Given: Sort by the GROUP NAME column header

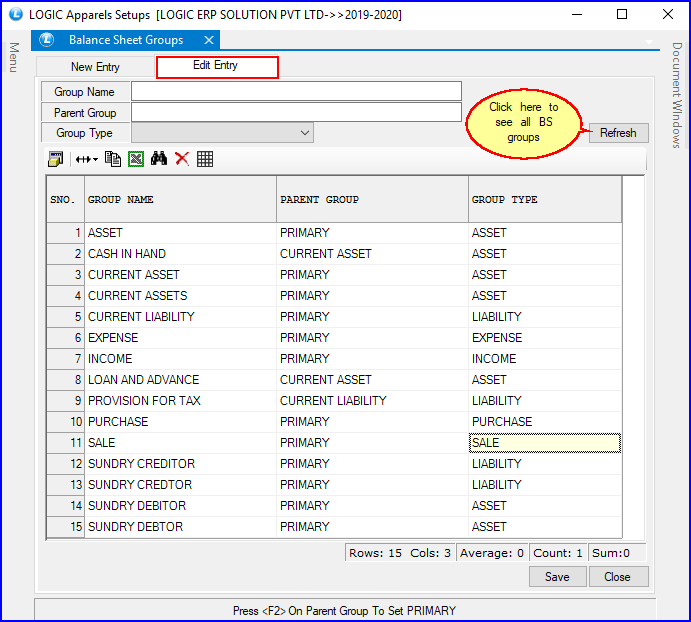Looking at the screenshot, I should pyautogui.click(x=180, y=199).
